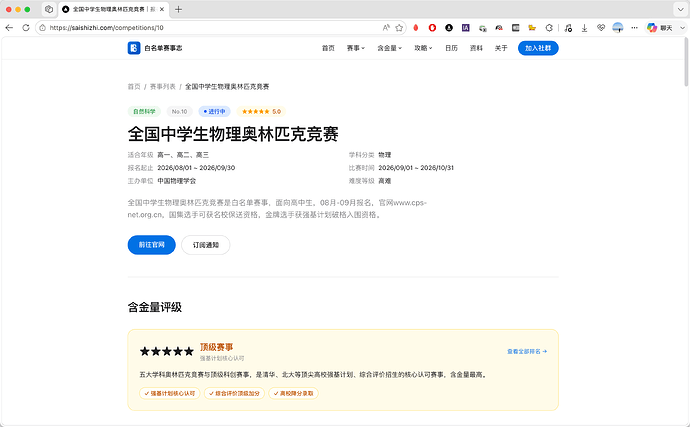Click the black round extension icon

click(449, 28)
